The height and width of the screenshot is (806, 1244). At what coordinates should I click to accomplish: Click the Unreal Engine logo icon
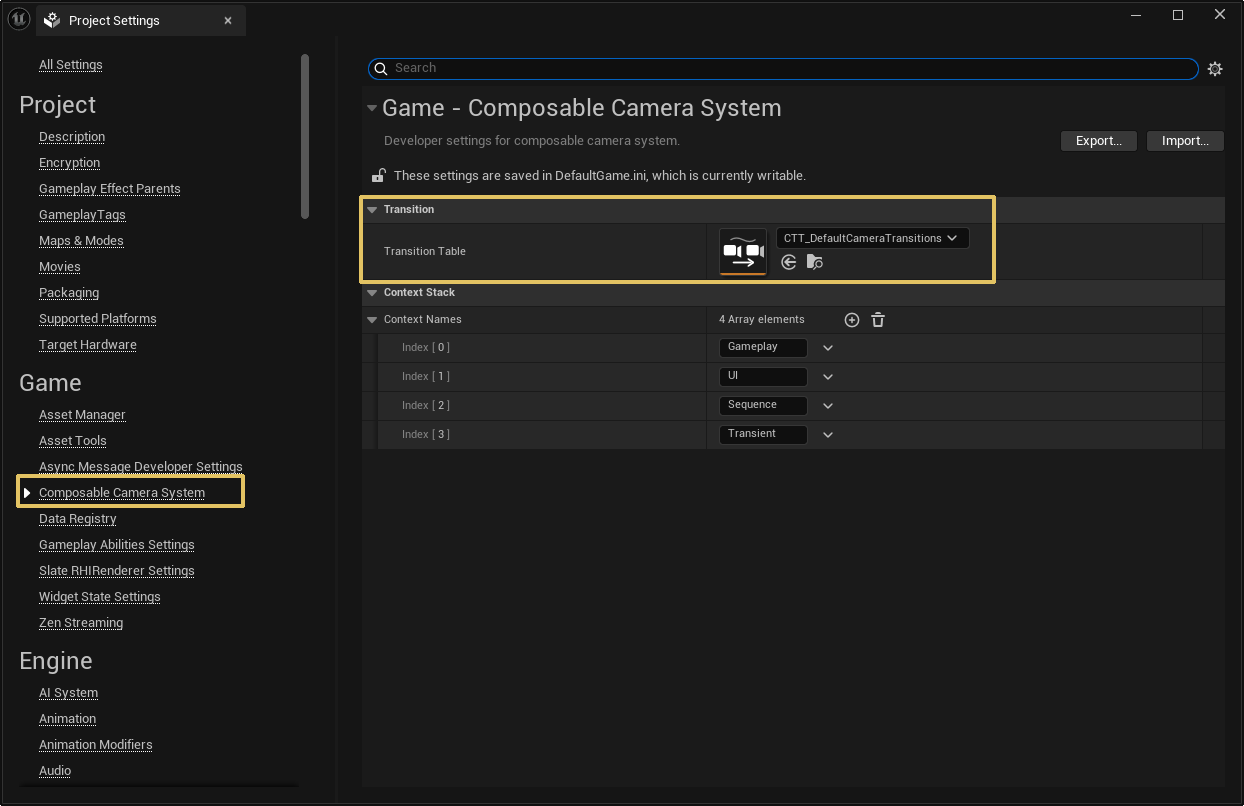pos(18,19)
